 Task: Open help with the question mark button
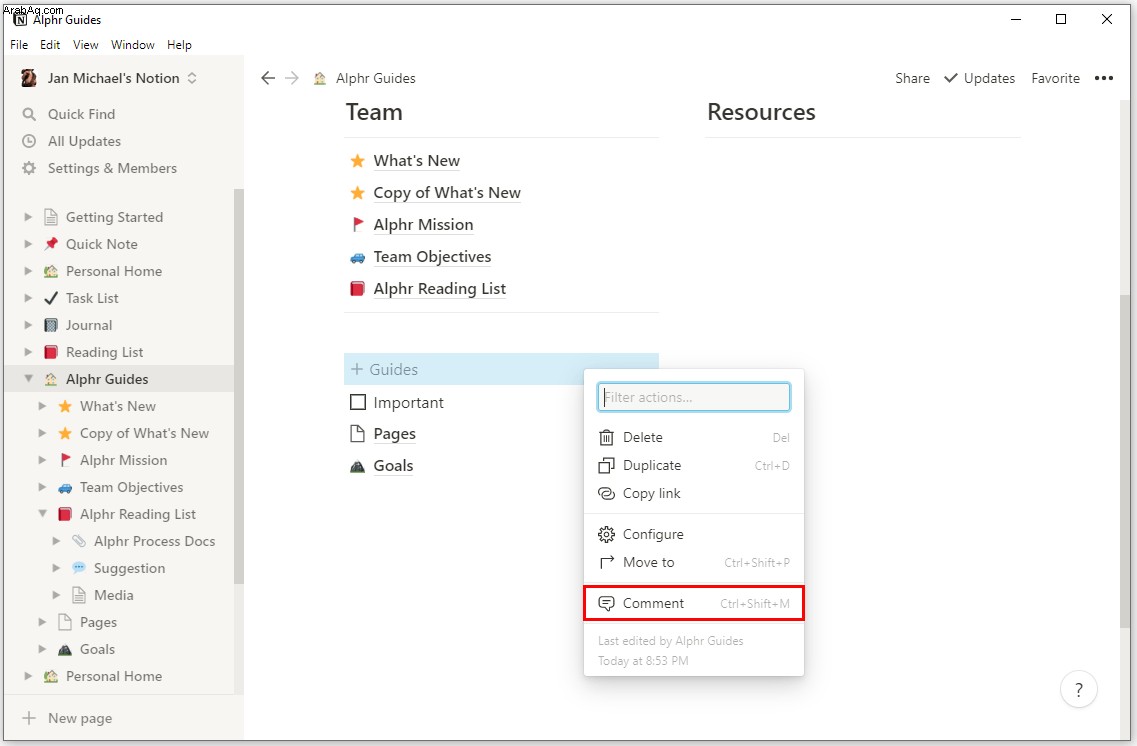1079,689
